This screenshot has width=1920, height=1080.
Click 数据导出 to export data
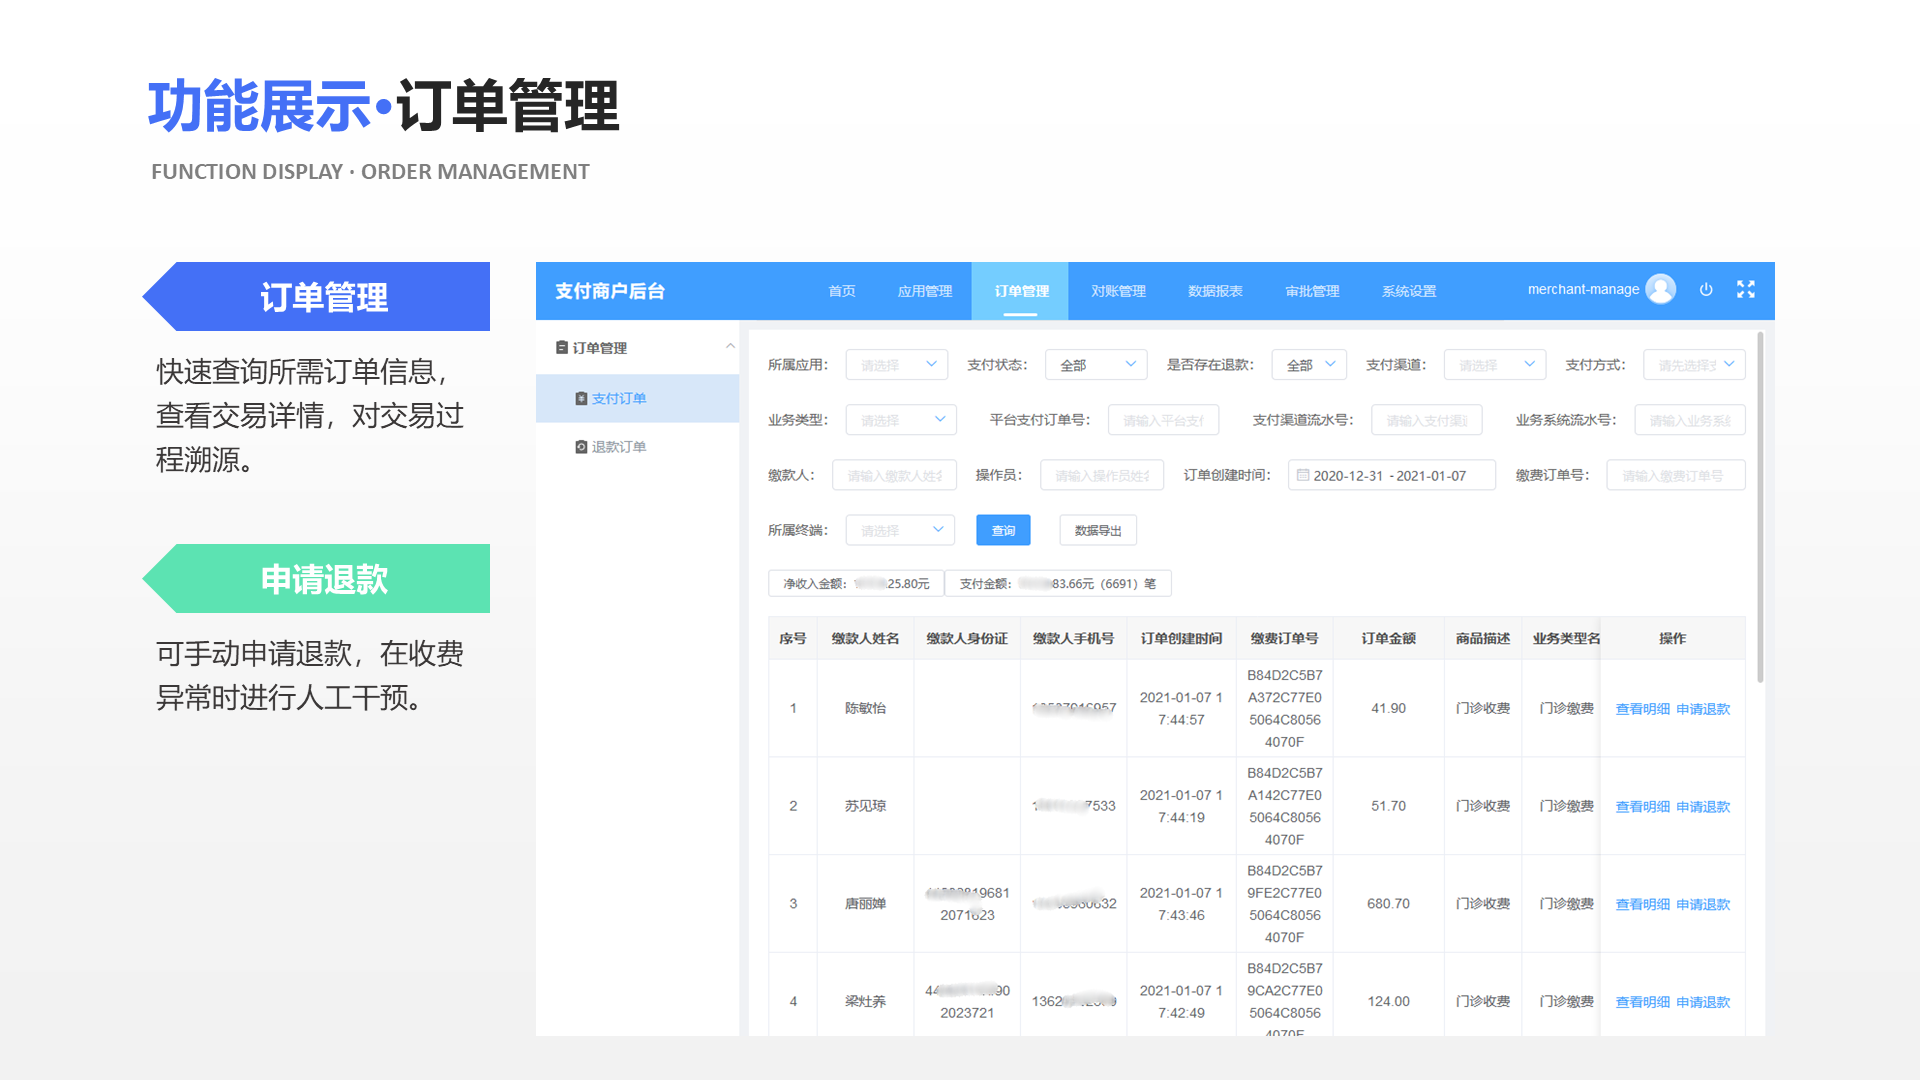tap(1097, 530)
